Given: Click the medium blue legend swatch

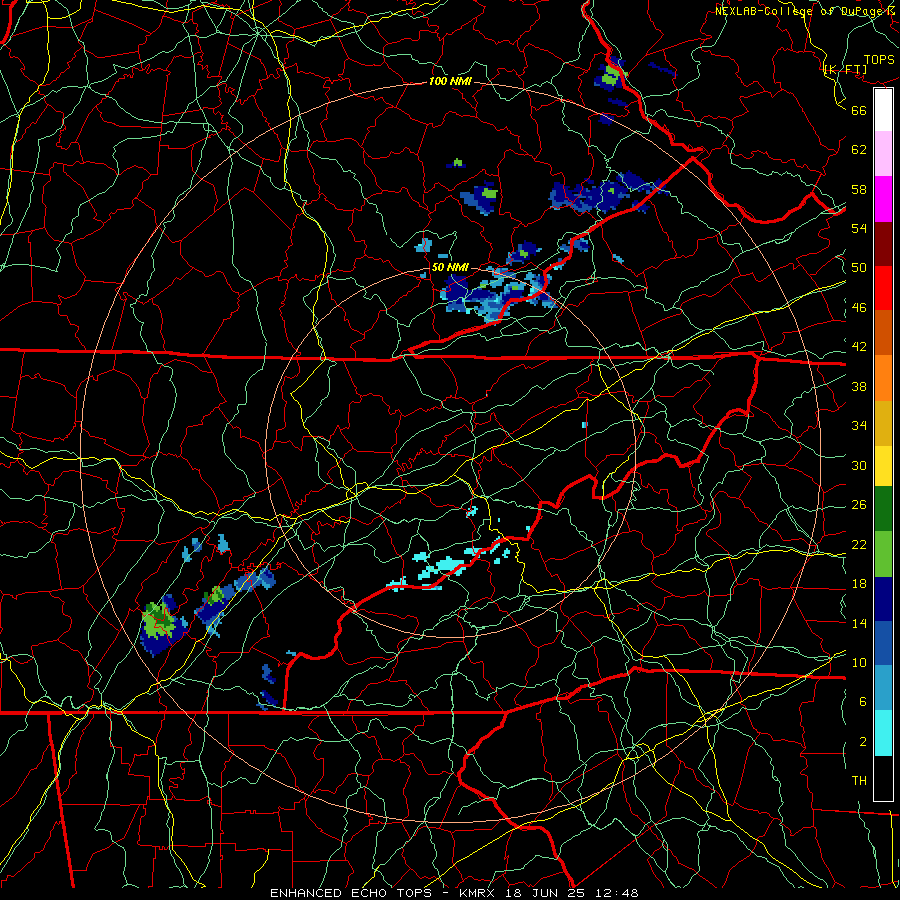Looking at the screenshot, I should click(x=883, y=643).
